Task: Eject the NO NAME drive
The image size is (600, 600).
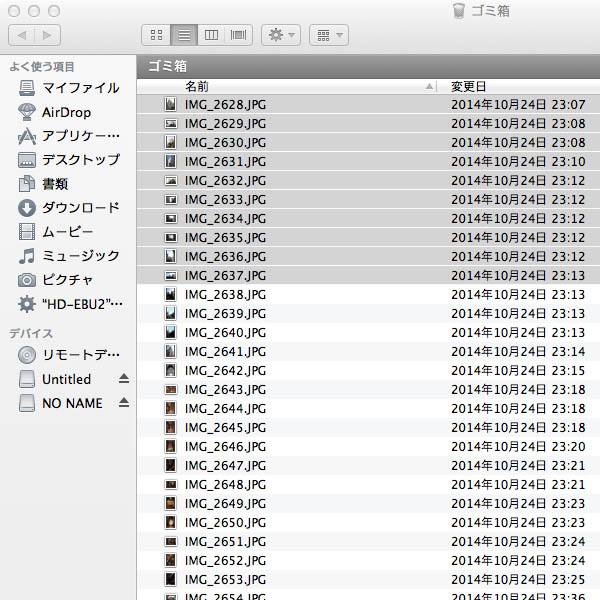Action: (x=124, y=403)
